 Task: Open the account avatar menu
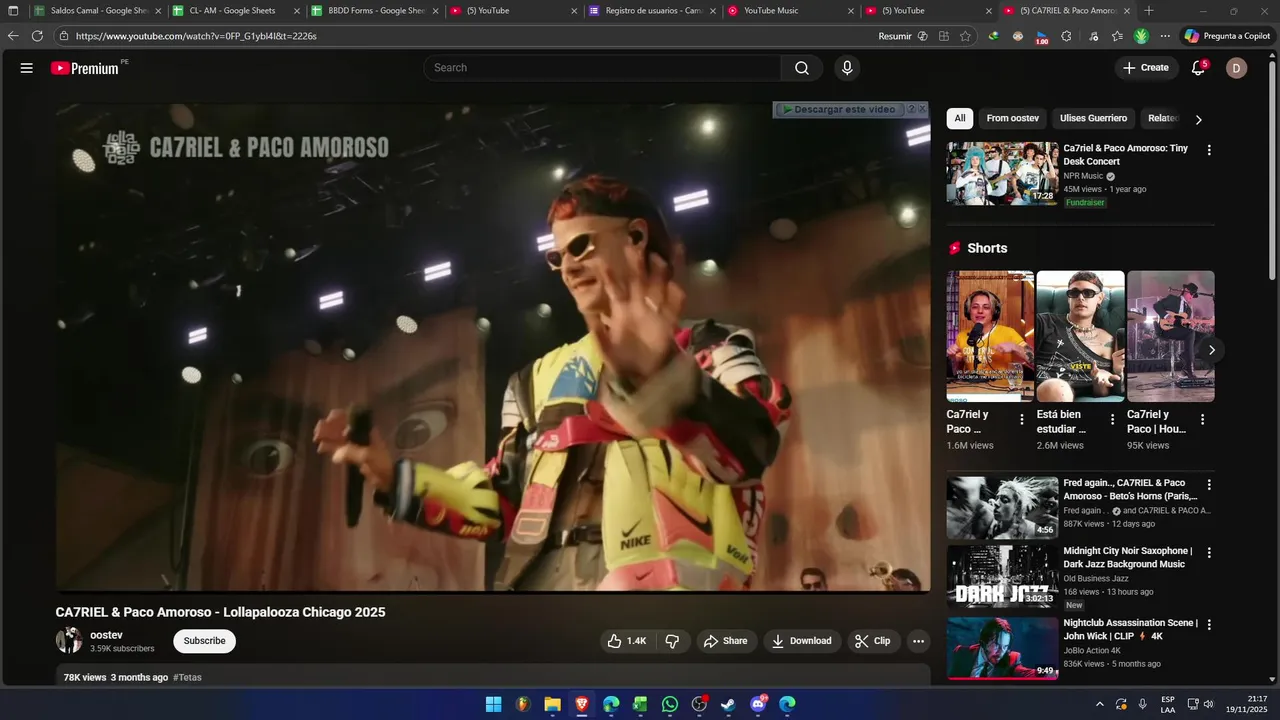click(1236, 68)
